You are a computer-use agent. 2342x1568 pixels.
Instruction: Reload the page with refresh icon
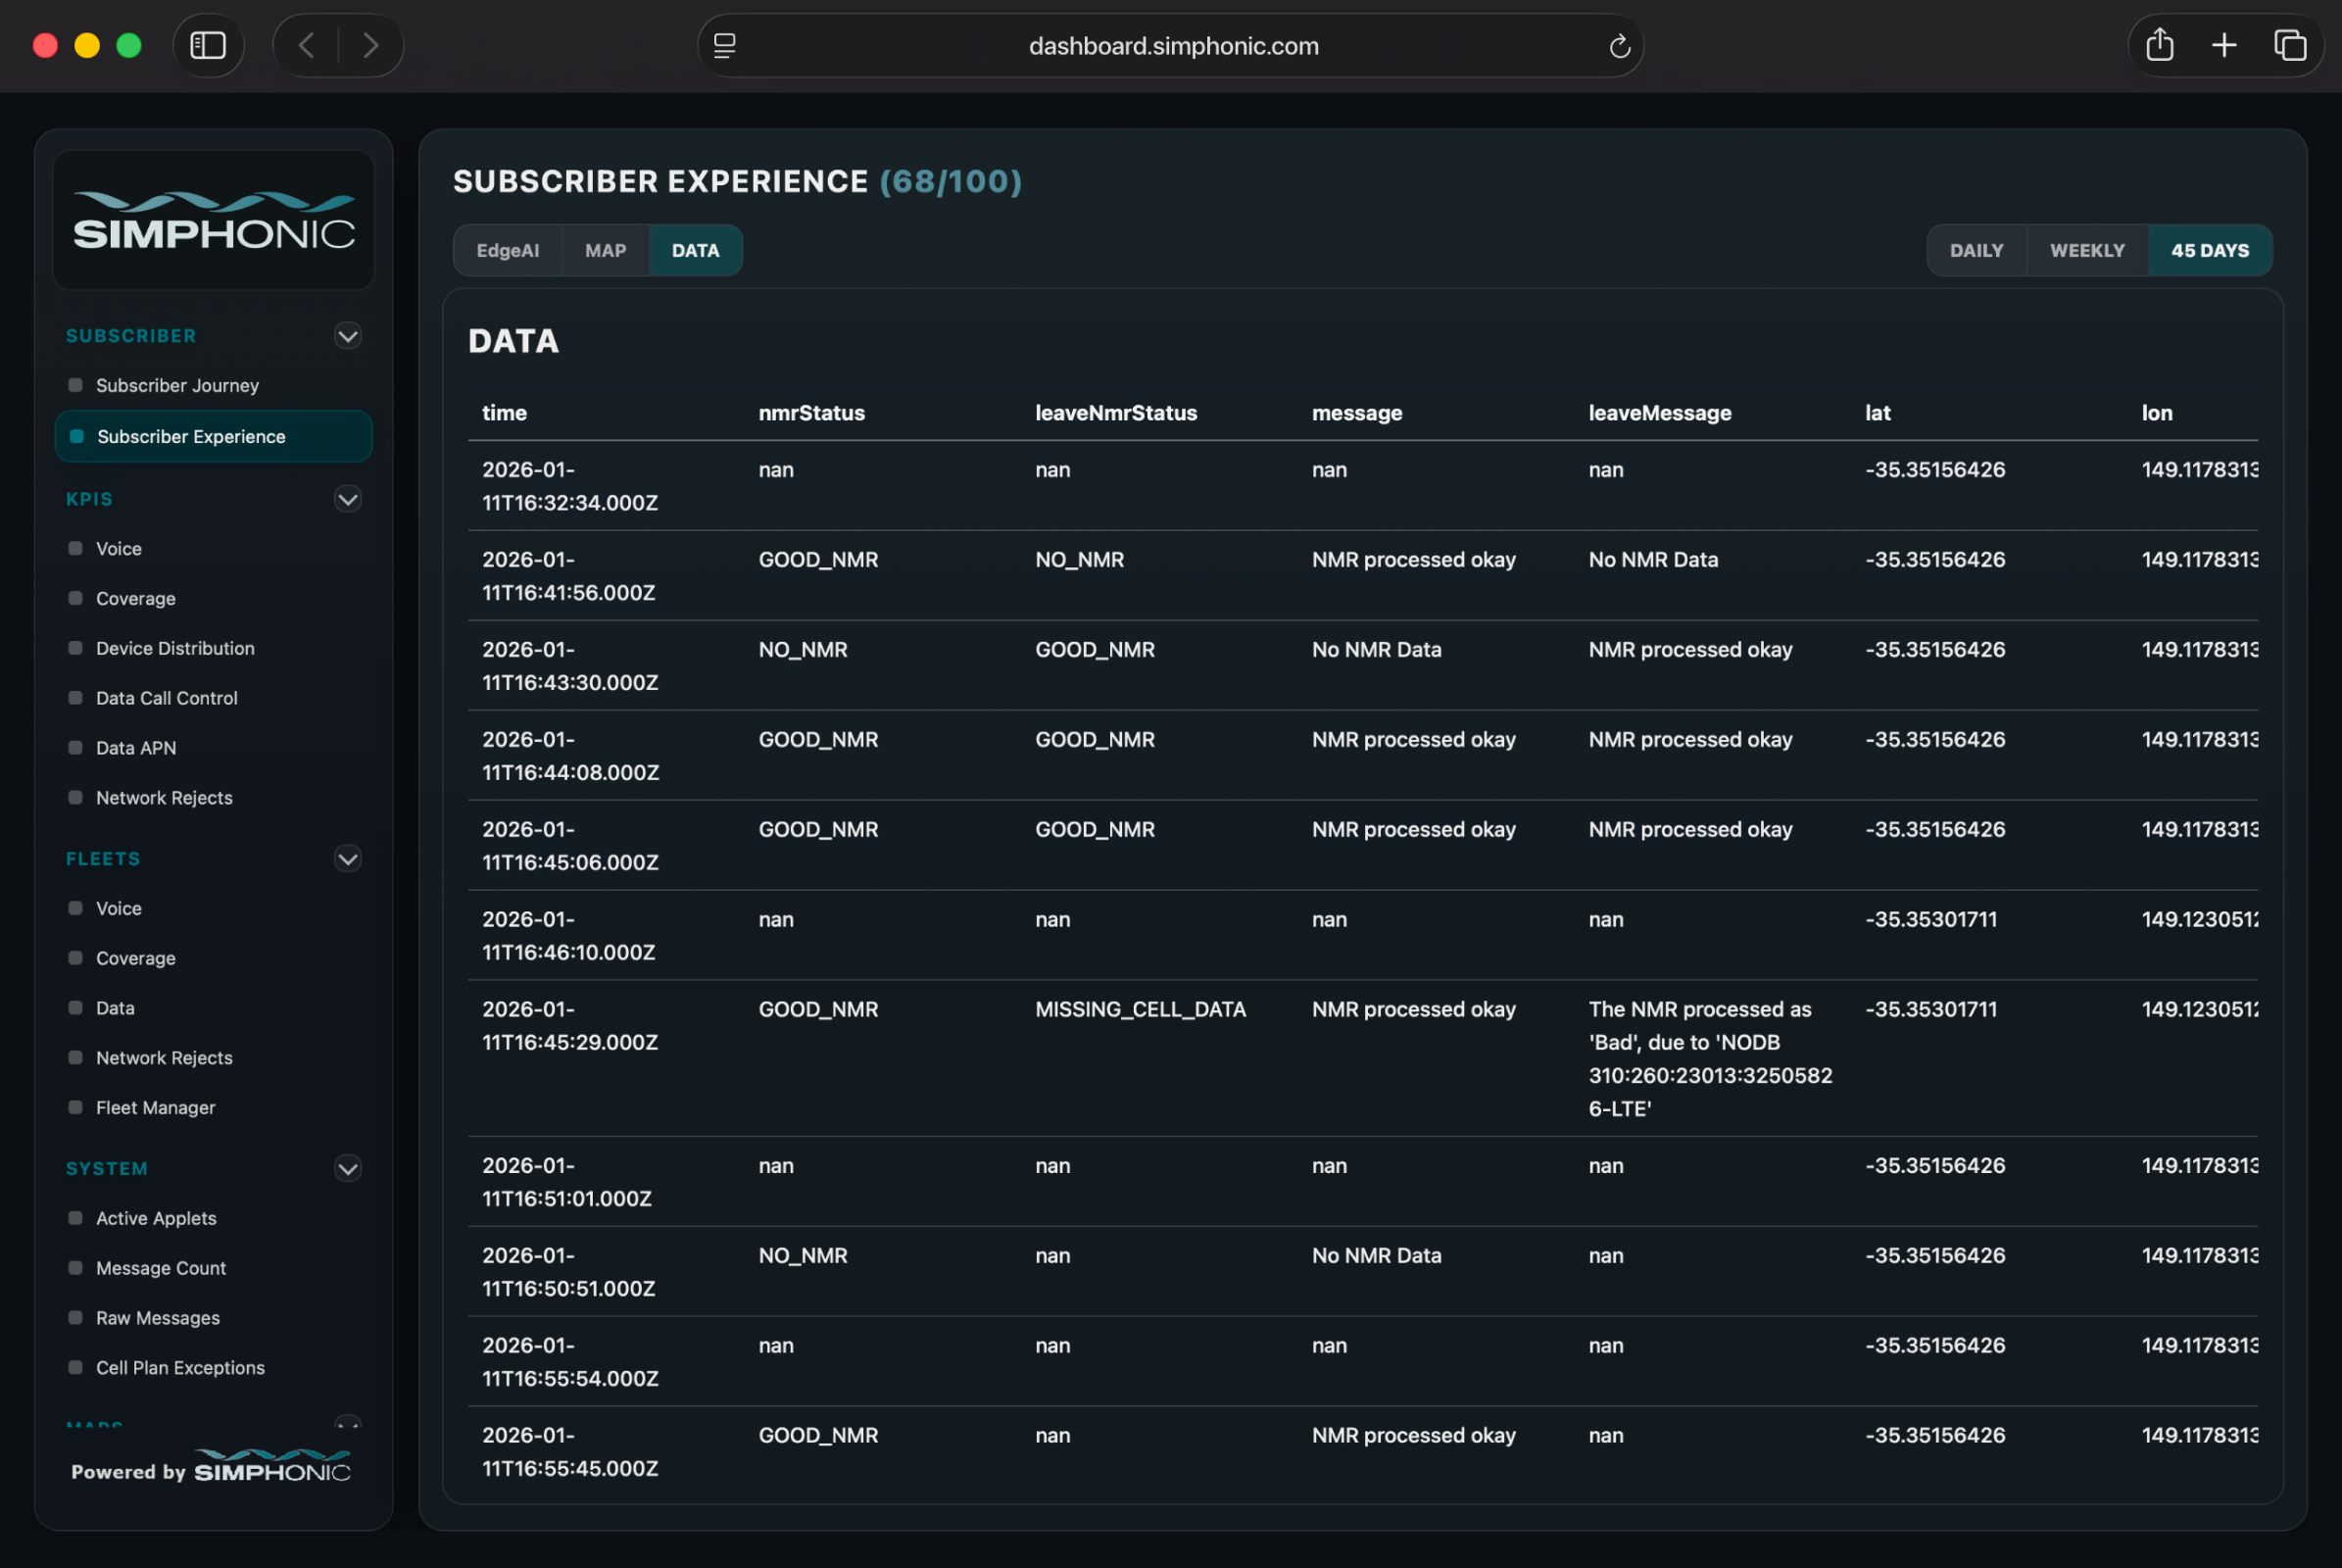coord(1619,46)
